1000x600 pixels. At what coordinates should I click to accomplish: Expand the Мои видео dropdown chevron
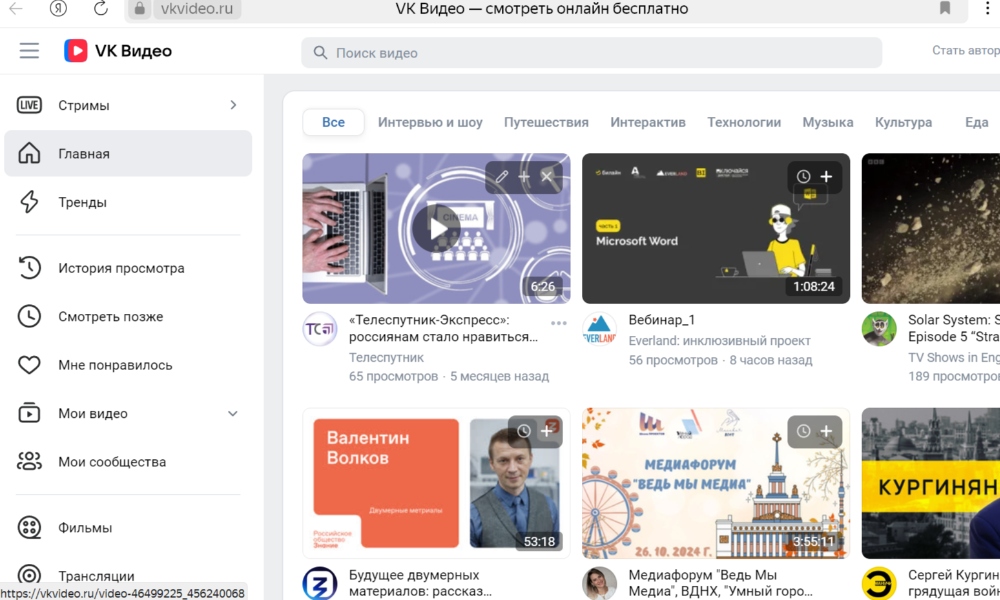233,414
